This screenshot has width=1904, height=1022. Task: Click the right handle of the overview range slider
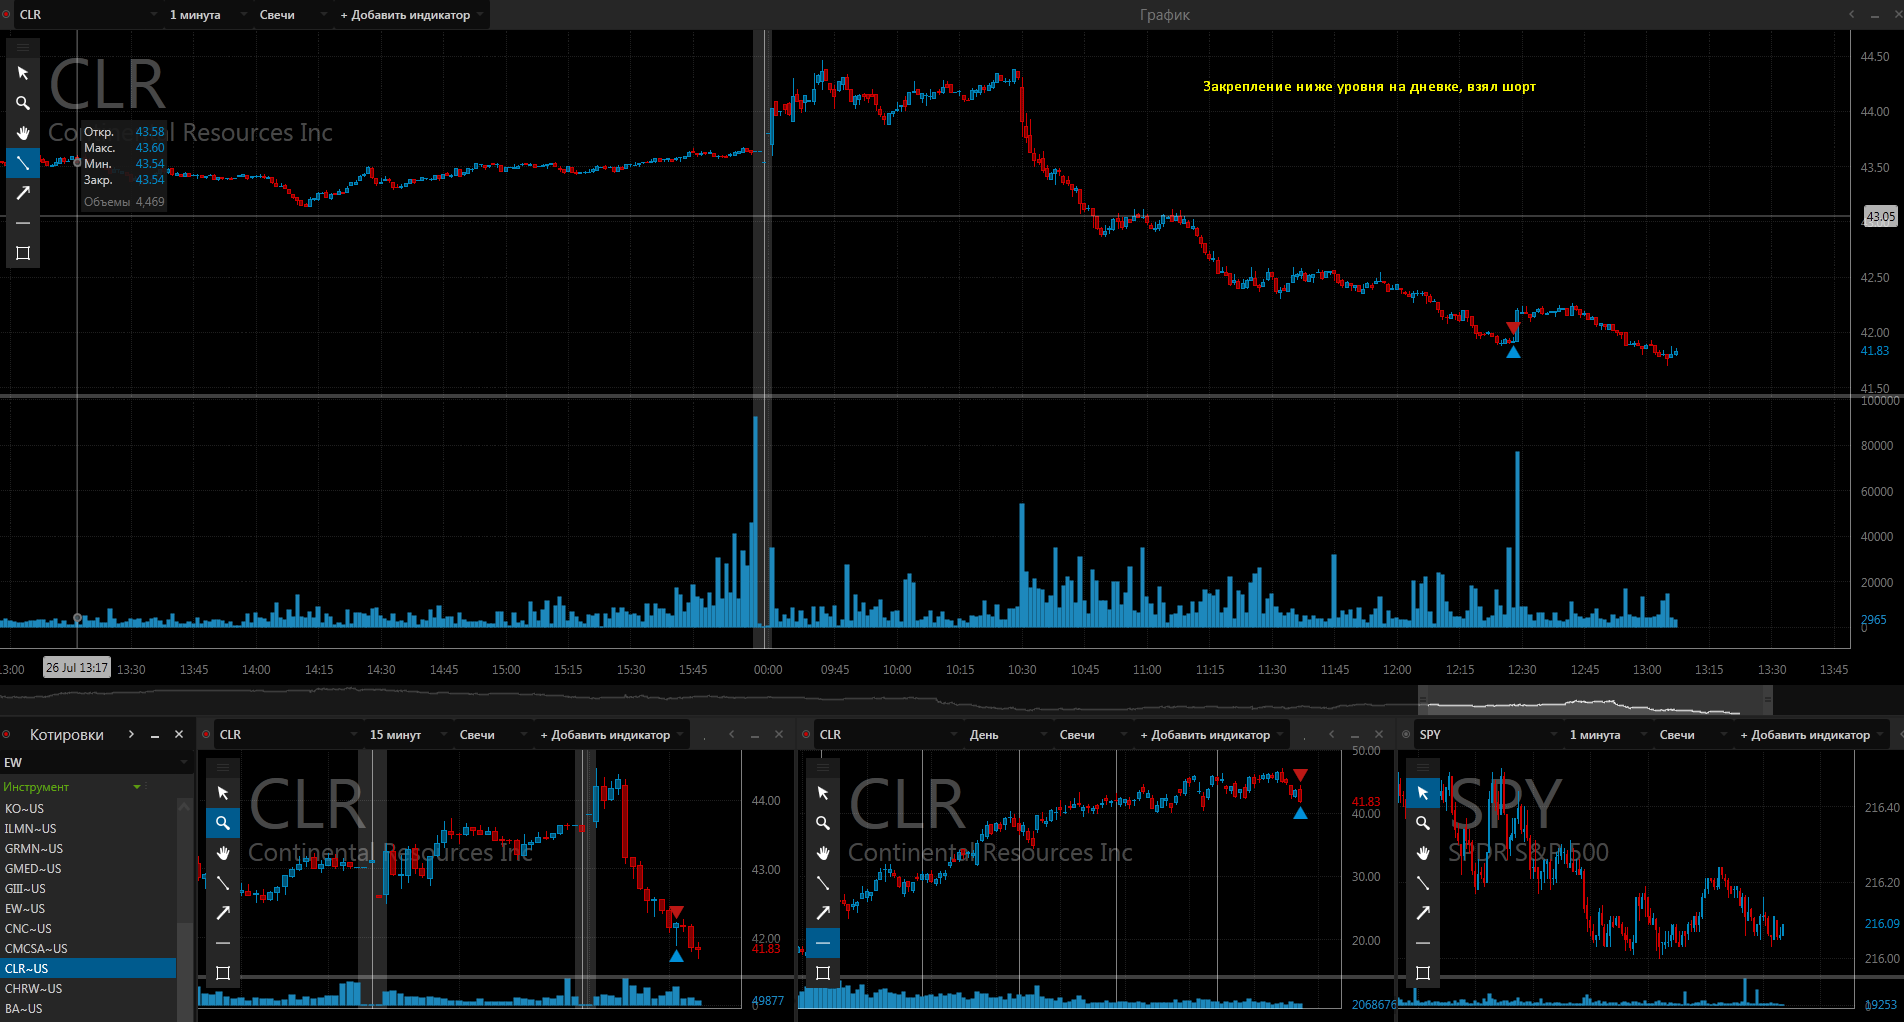tap(1768, 700)
